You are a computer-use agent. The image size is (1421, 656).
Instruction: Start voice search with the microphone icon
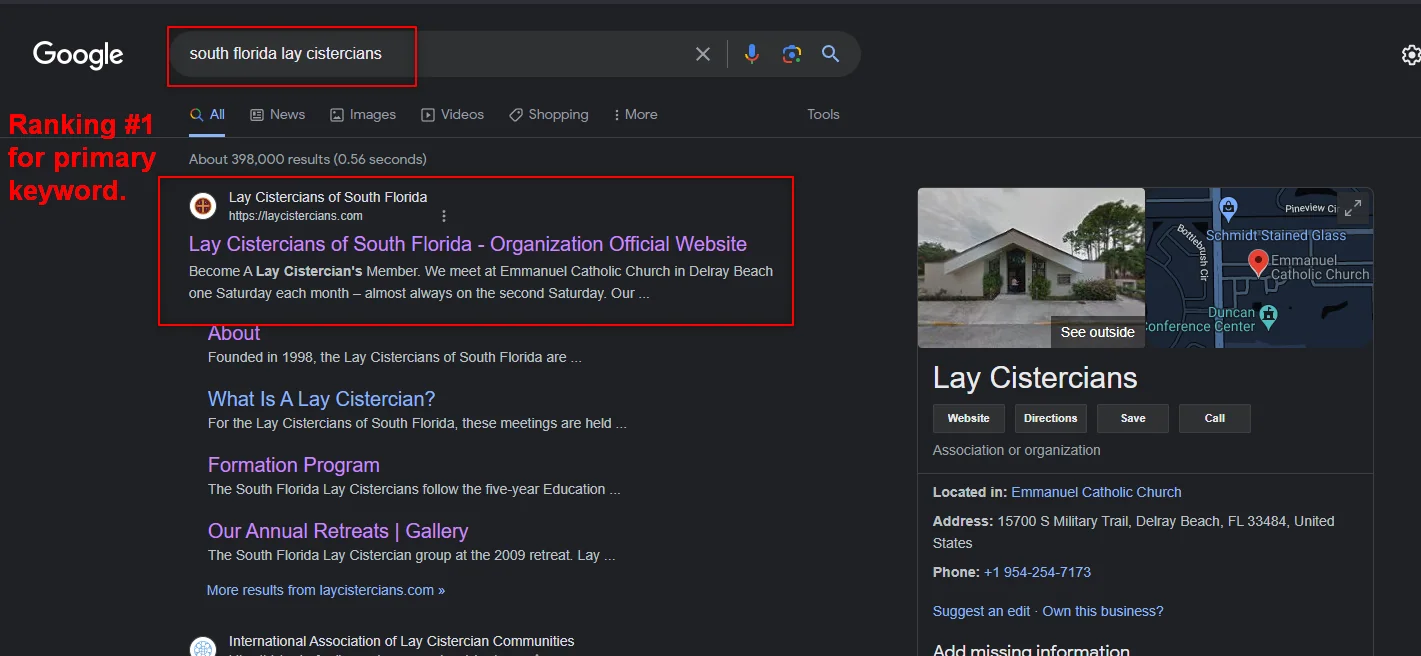click(x=752, y=54)
